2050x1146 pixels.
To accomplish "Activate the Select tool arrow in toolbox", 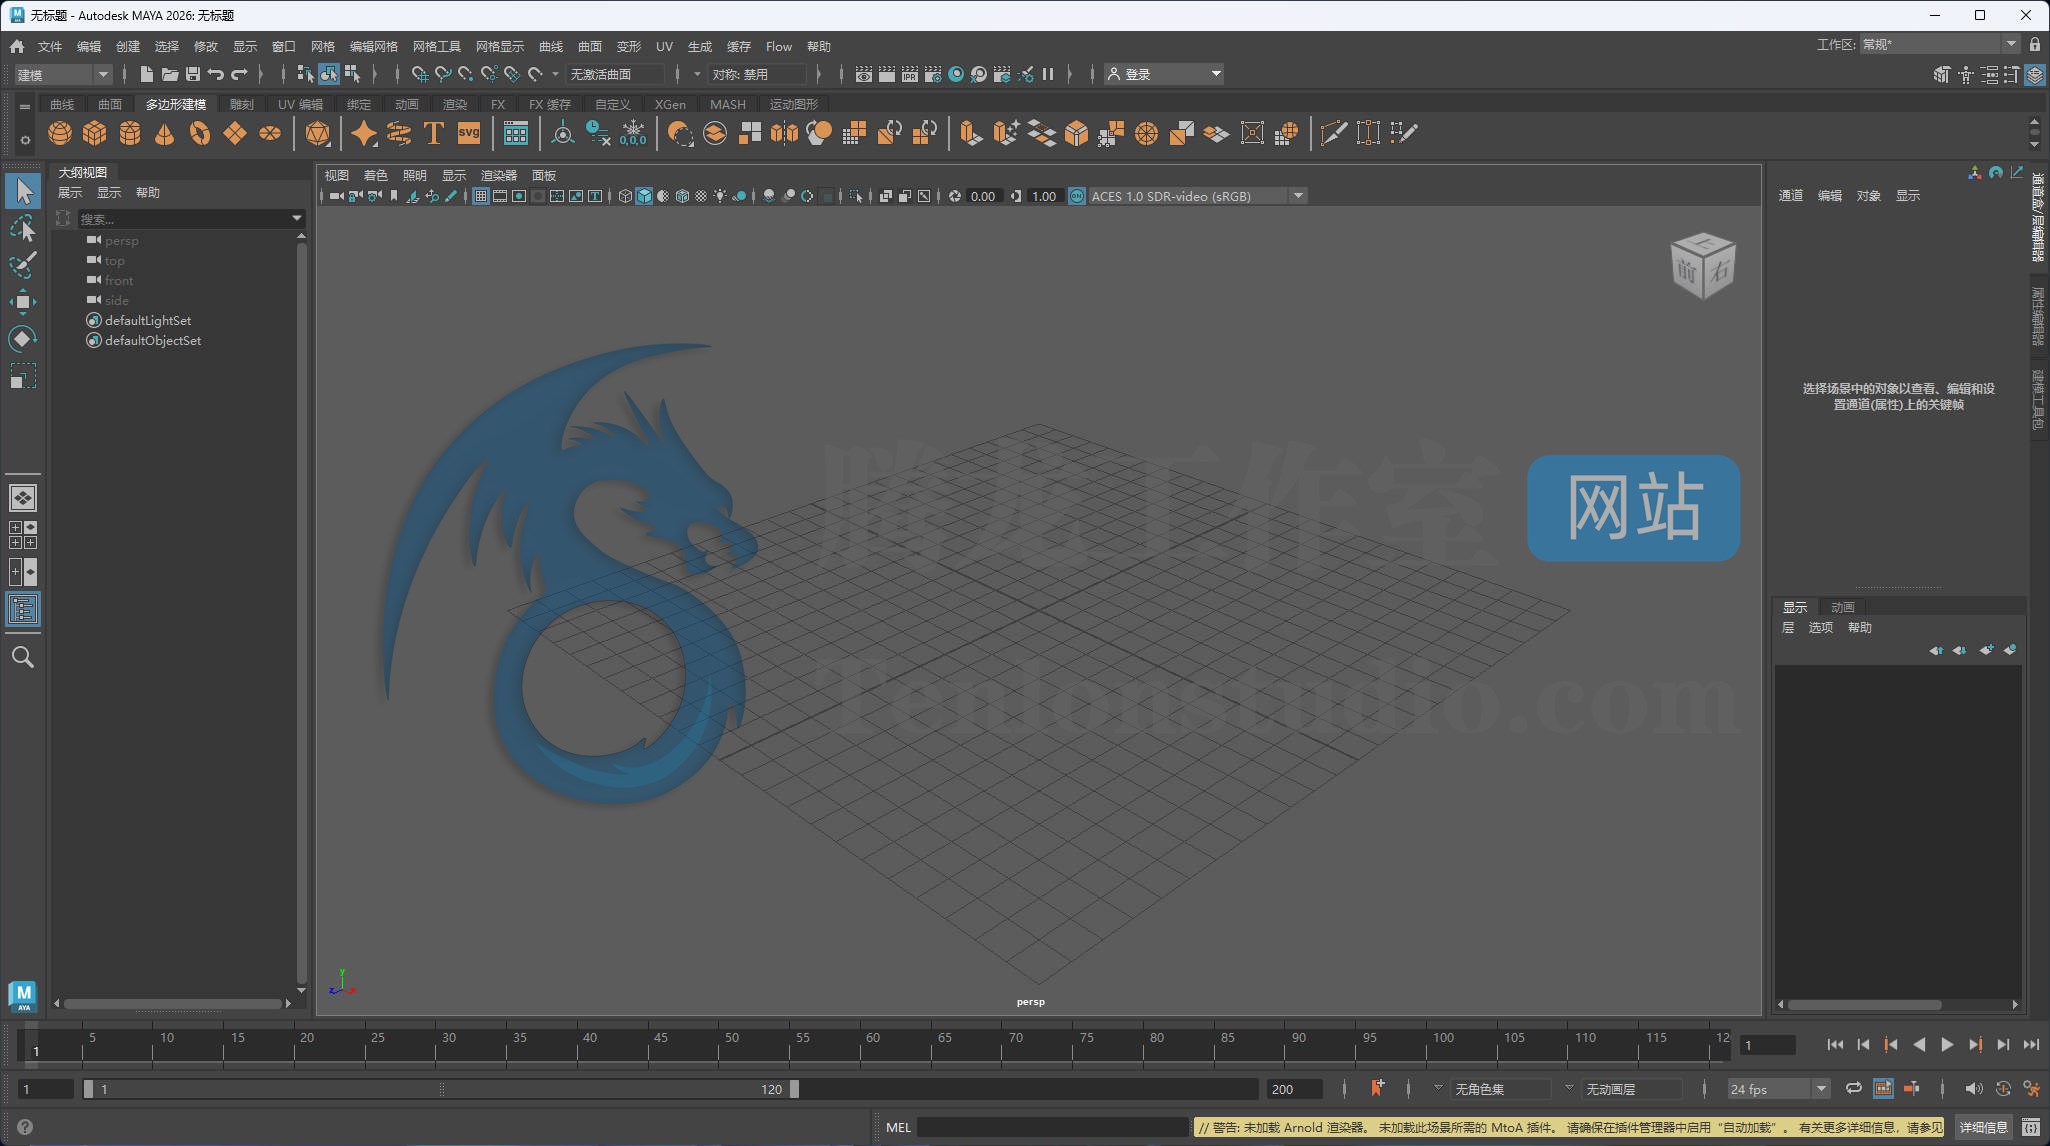I will point(23,191).
